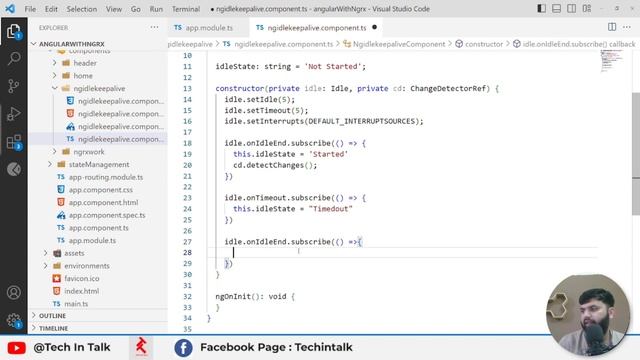Toggle primary side bar layout icon
This screenshot has height=360, width=640.
[541, 9]
